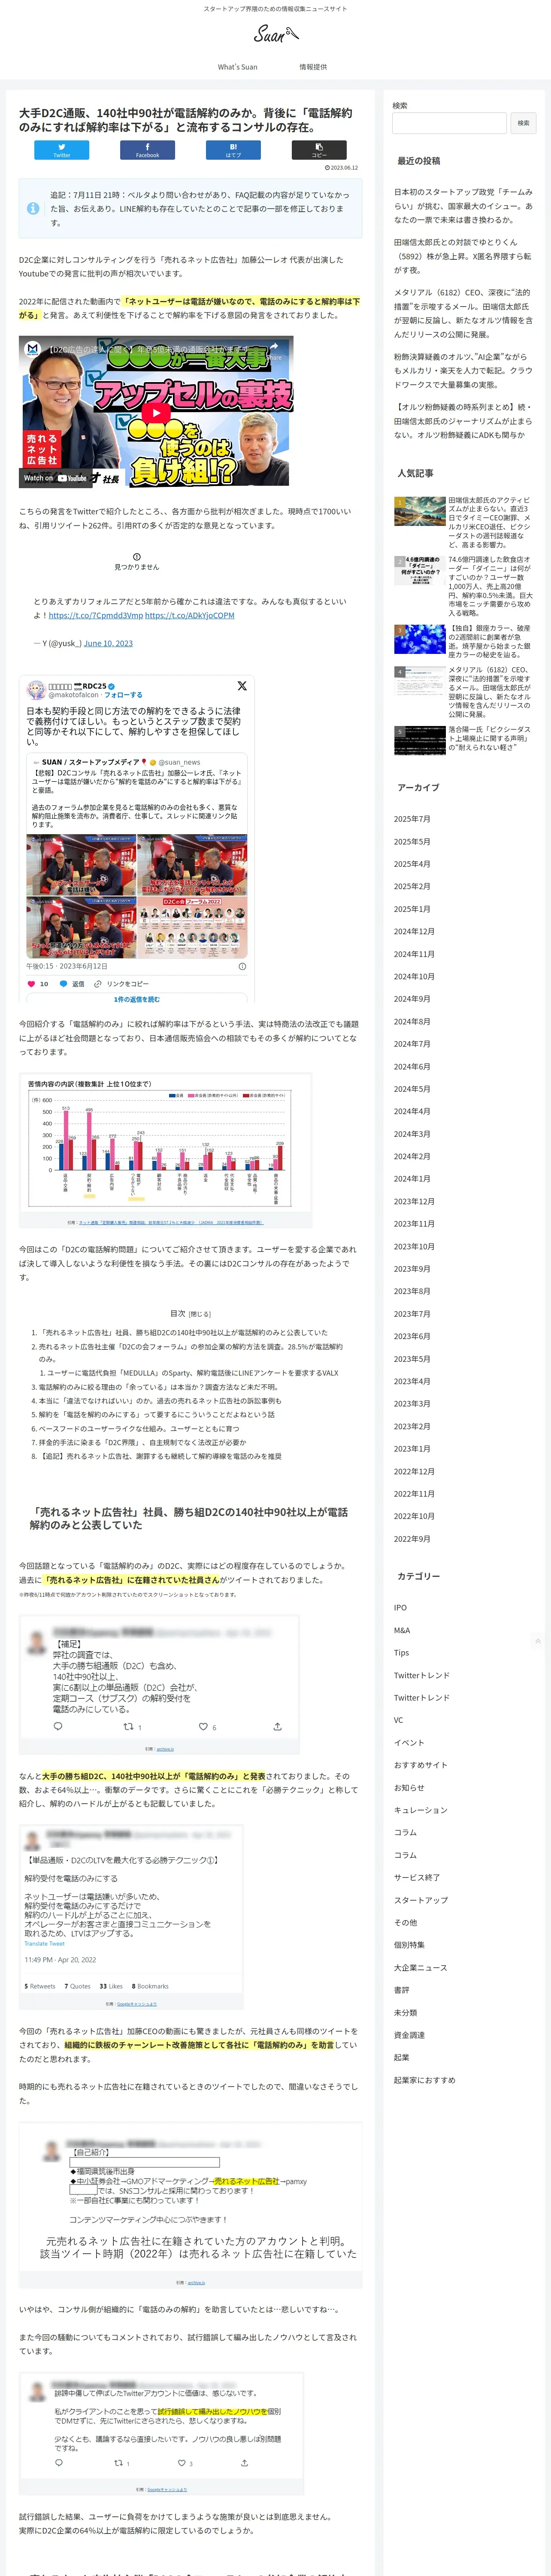This screenshot has height=2576, width=551.
Task: Open category 資金調達
Action: pos(409,2035)
